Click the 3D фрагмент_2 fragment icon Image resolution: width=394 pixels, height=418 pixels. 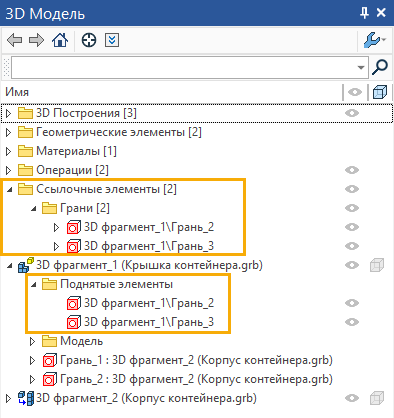click(26, 398)
